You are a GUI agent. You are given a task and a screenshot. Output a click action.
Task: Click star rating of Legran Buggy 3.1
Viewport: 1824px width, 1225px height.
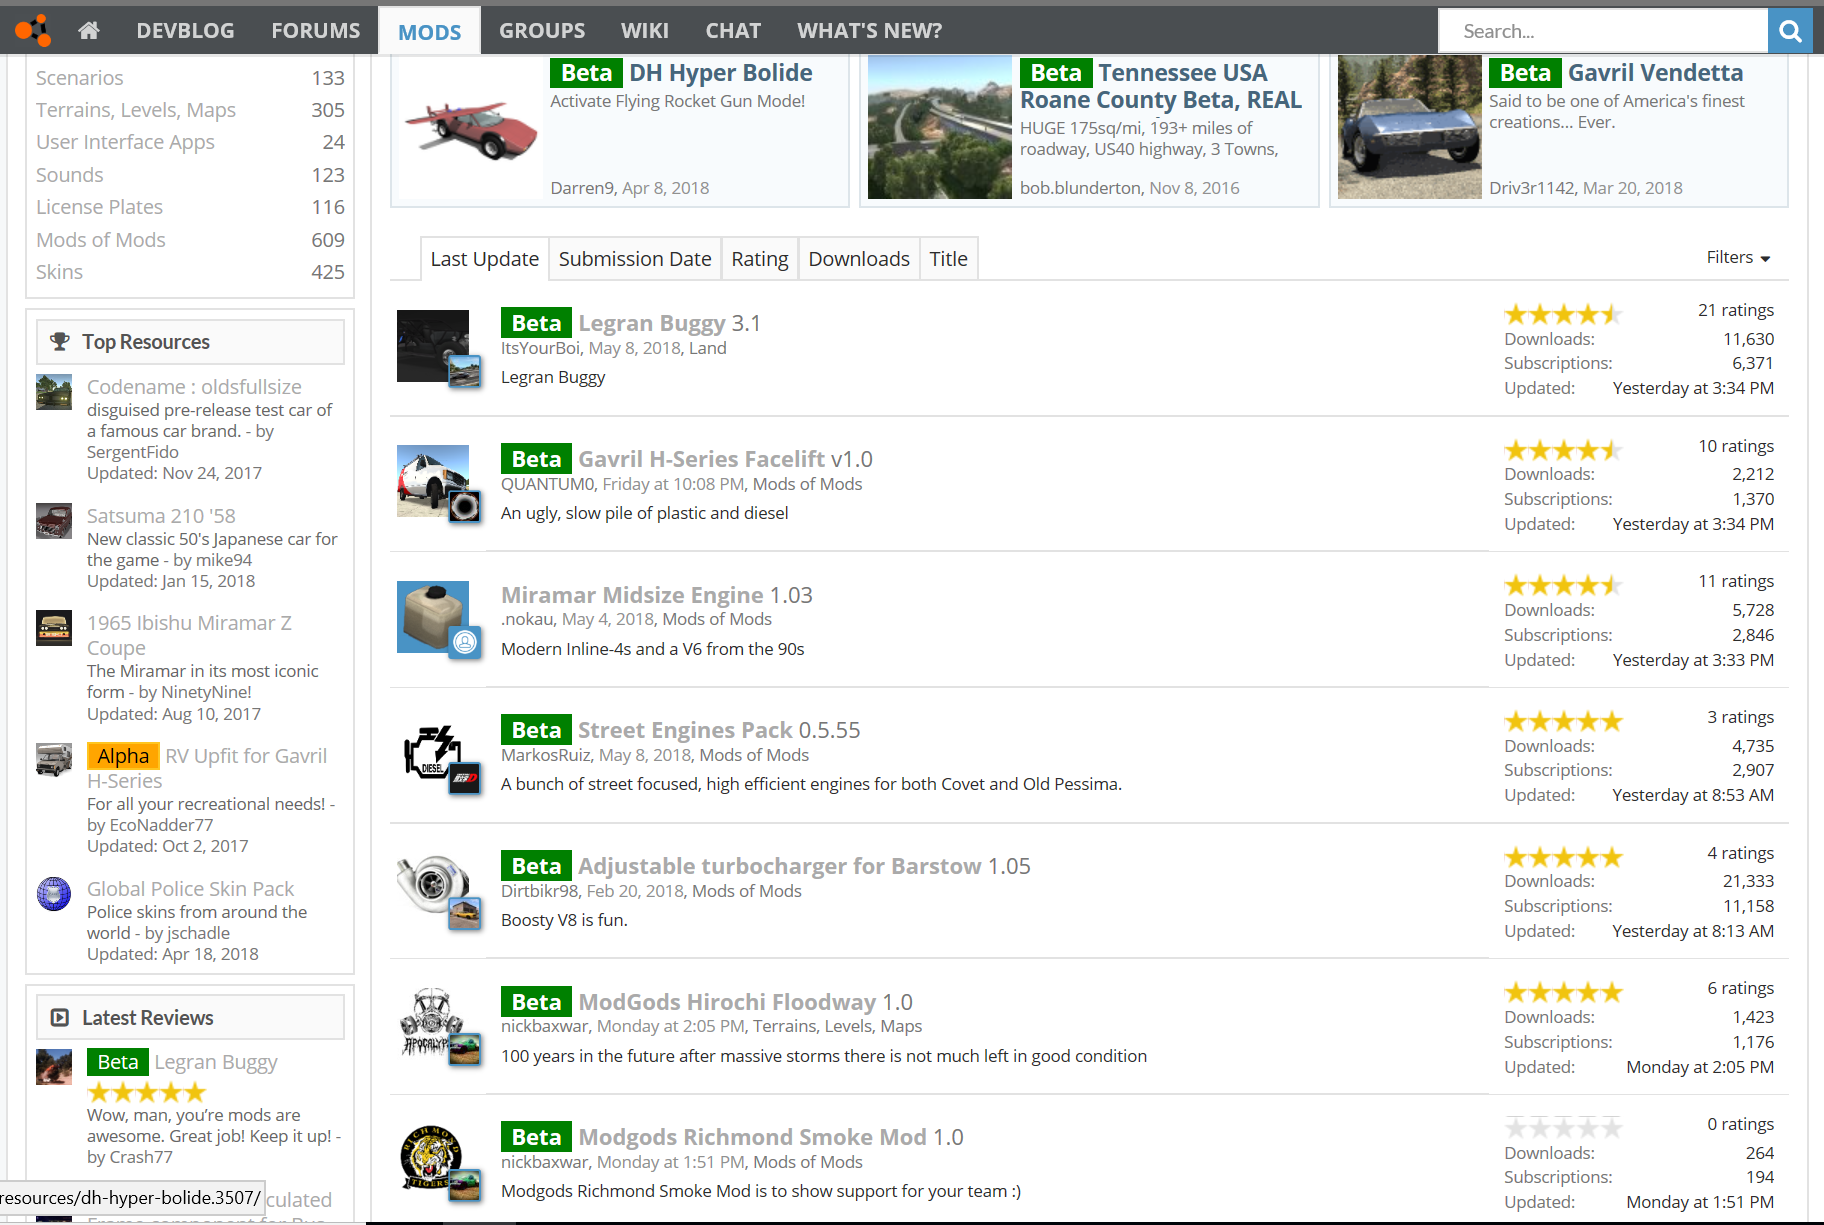click(x=1563, y=314)
